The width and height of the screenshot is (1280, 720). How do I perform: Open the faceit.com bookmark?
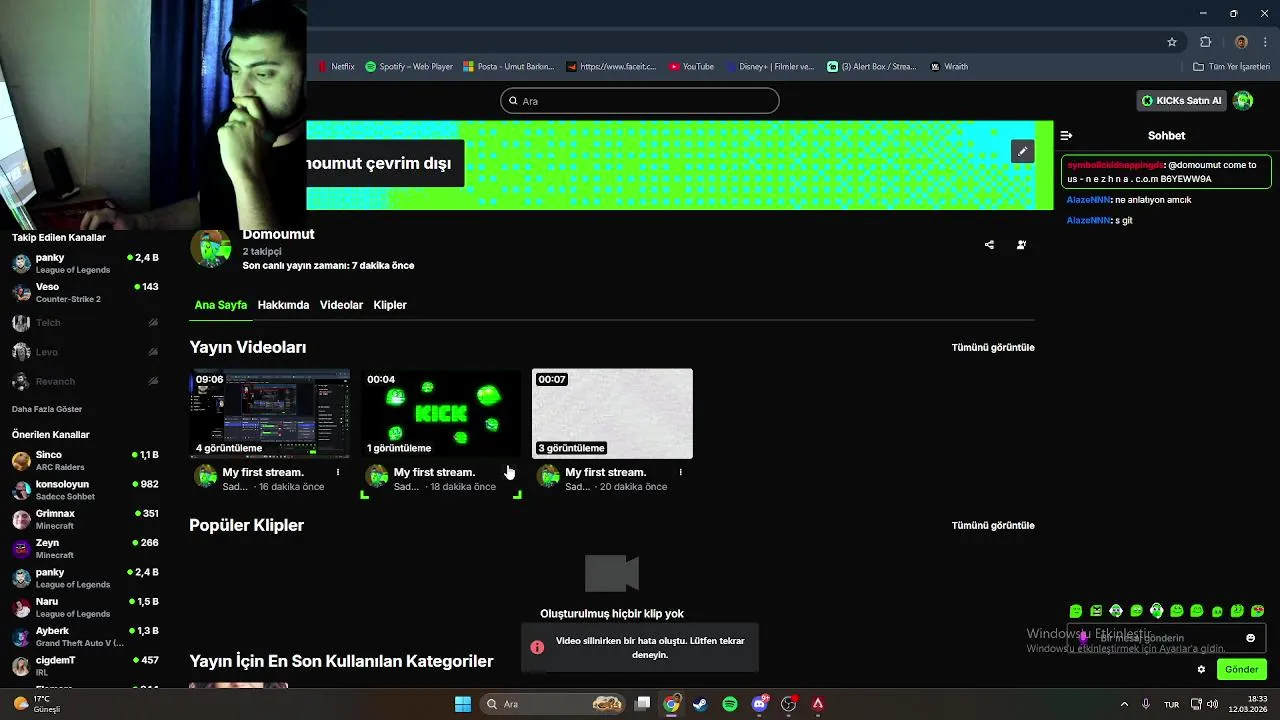point(611,67)
